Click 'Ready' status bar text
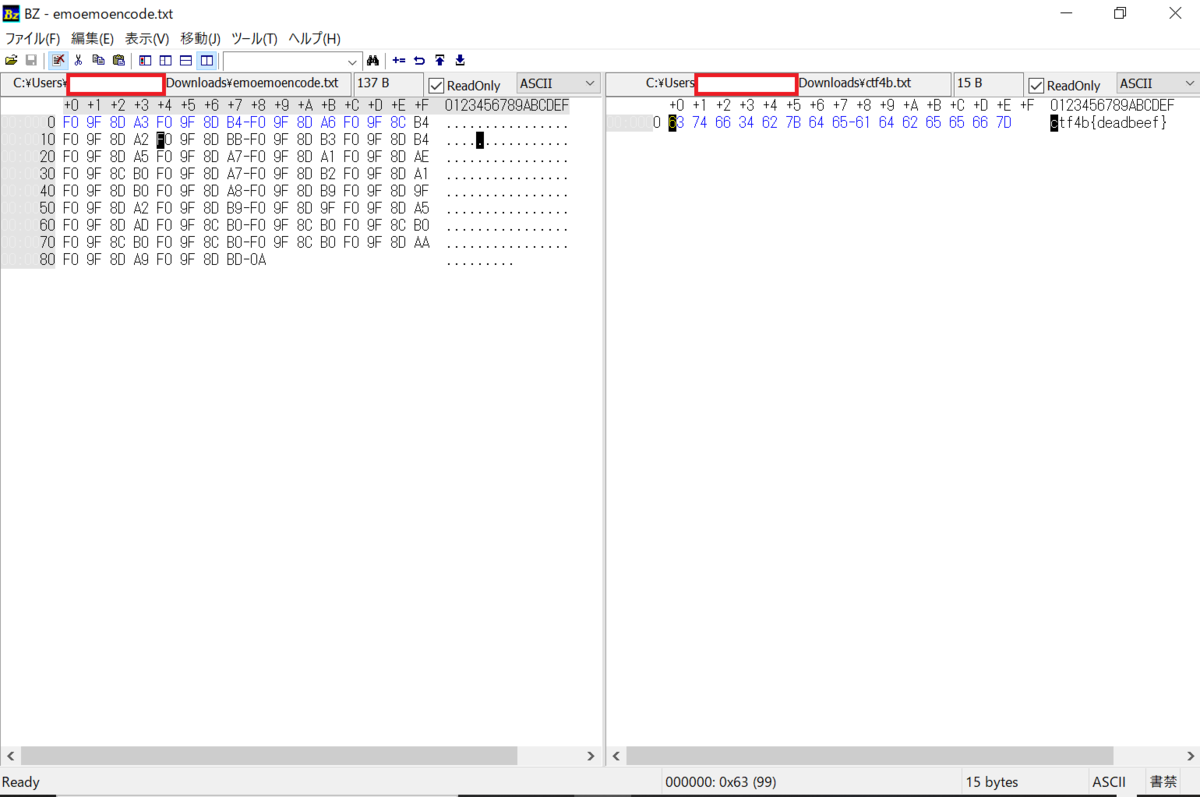Image resolution: width=1200 pixels, height=797 pixels. tap(21, 782)
